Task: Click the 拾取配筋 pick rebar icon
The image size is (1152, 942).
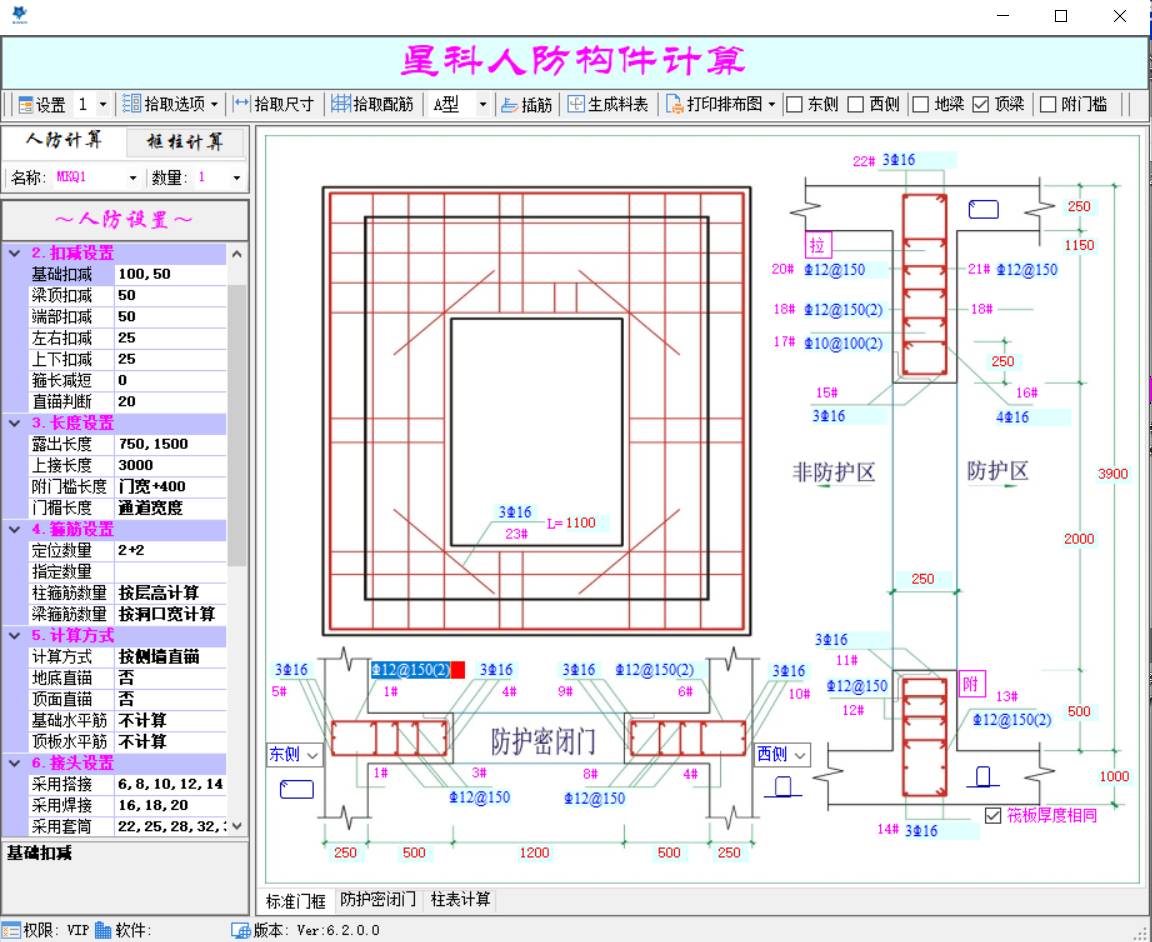Action: coord(340,104)
